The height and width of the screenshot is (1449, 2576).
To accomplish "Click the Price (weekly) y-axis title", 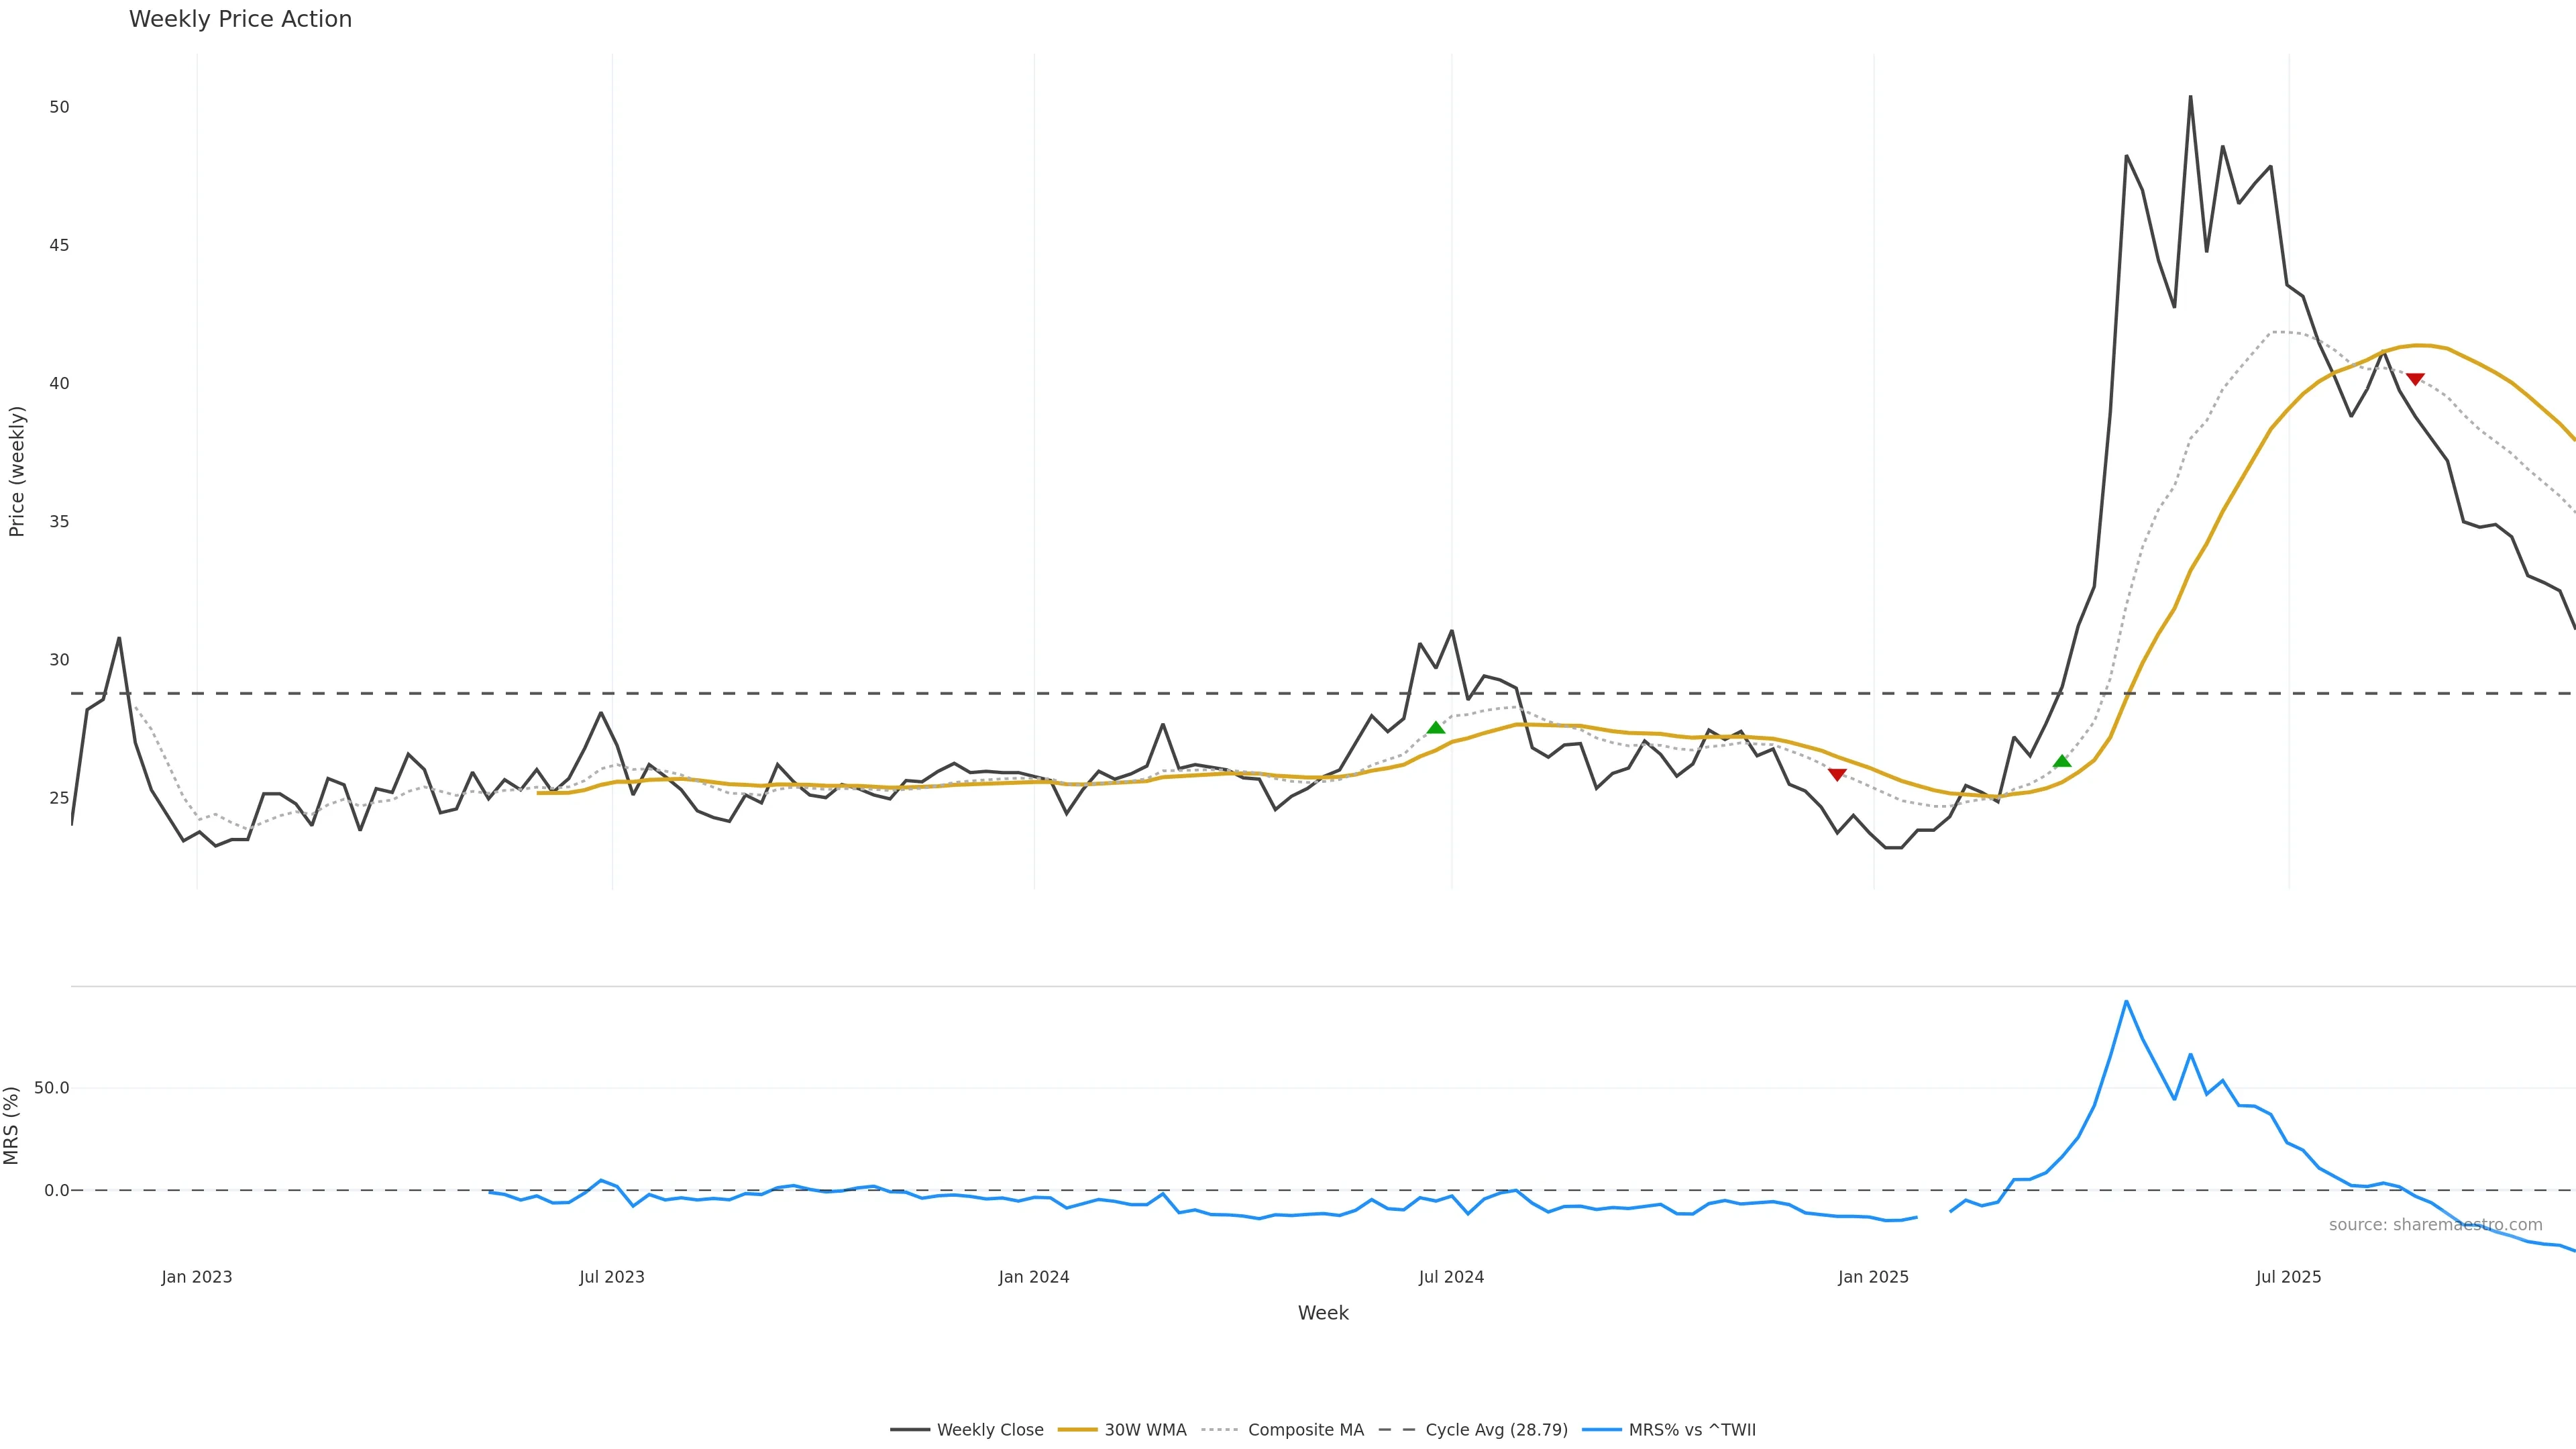I will click(16, 471).
